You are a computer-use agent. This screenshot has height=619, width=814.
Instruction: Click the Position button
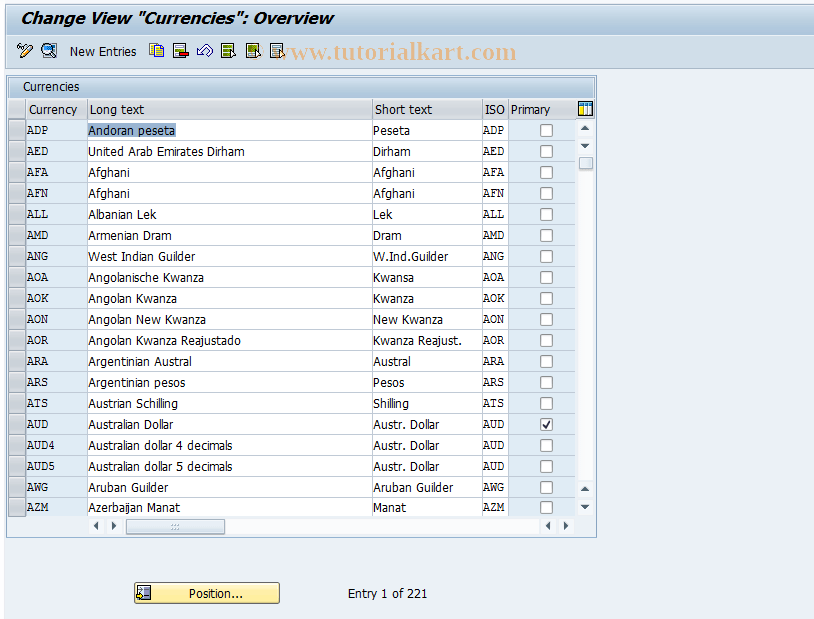tap(205, 593)
